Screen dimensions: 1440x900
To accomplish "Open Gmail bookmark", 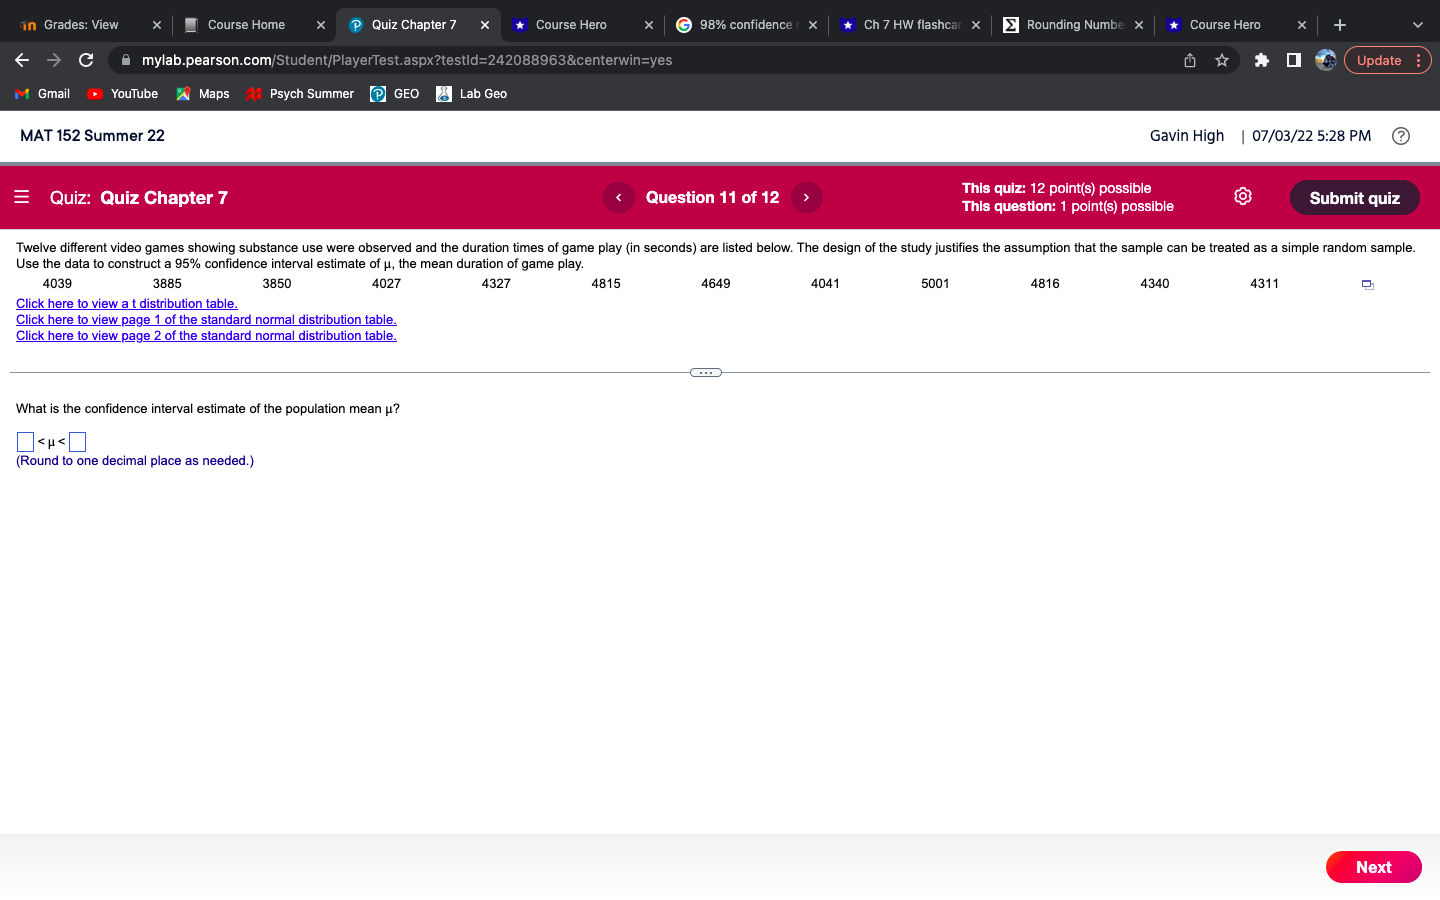I will click(x=42, y=94).
